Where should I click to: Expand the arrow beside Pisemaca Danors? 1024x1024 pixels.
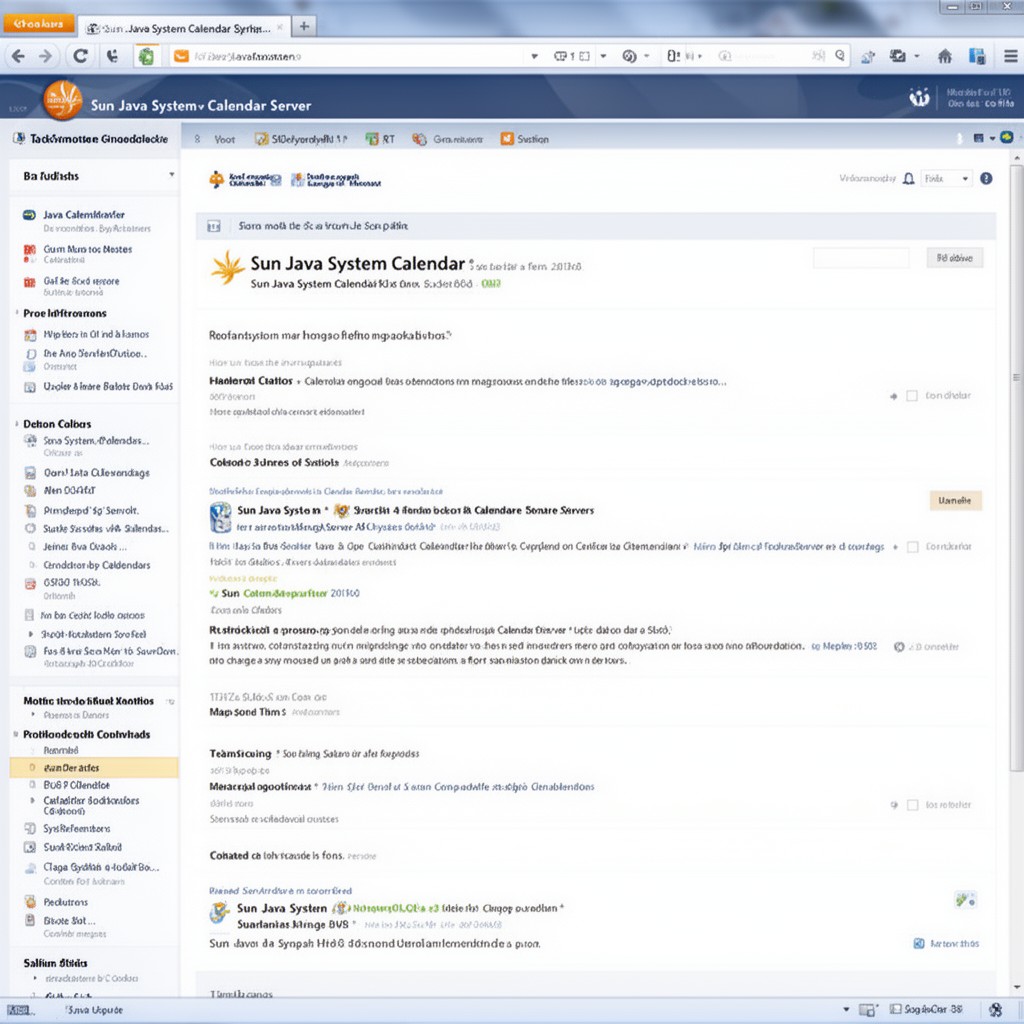click(x=33, y=715)
